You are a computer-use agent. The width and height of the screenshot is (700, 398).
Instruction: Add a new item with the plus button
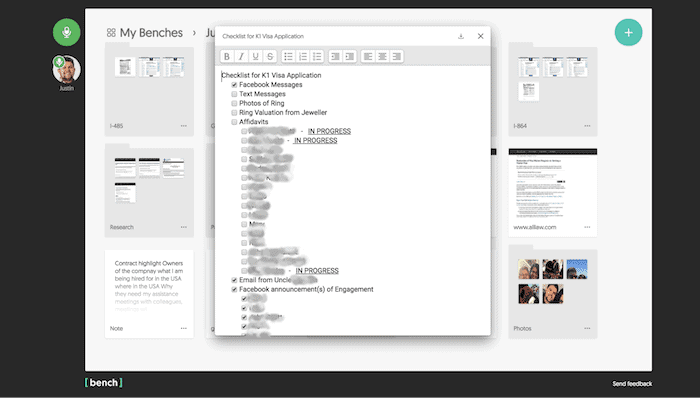[x=628, y=33]
